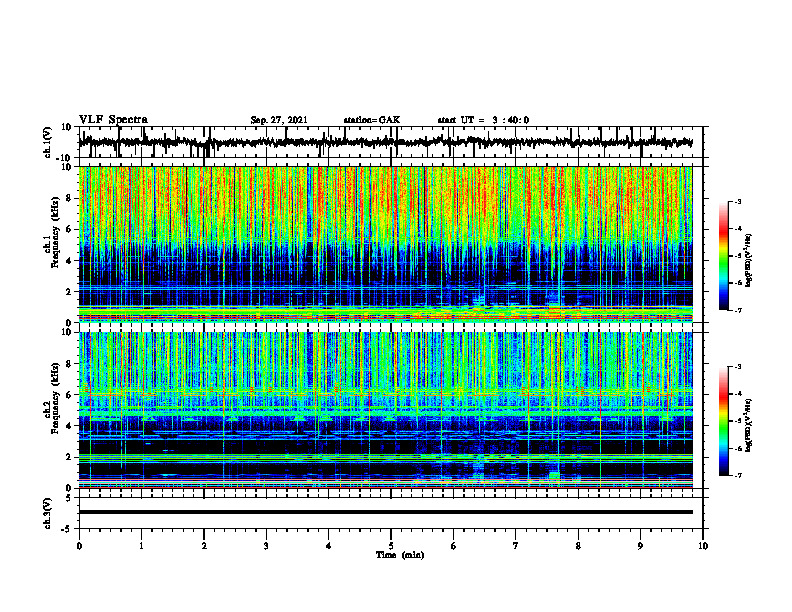Click the ch.1 voltage waveform trace
This screenshot has height=612, width=792.
(x=385, y=142)
